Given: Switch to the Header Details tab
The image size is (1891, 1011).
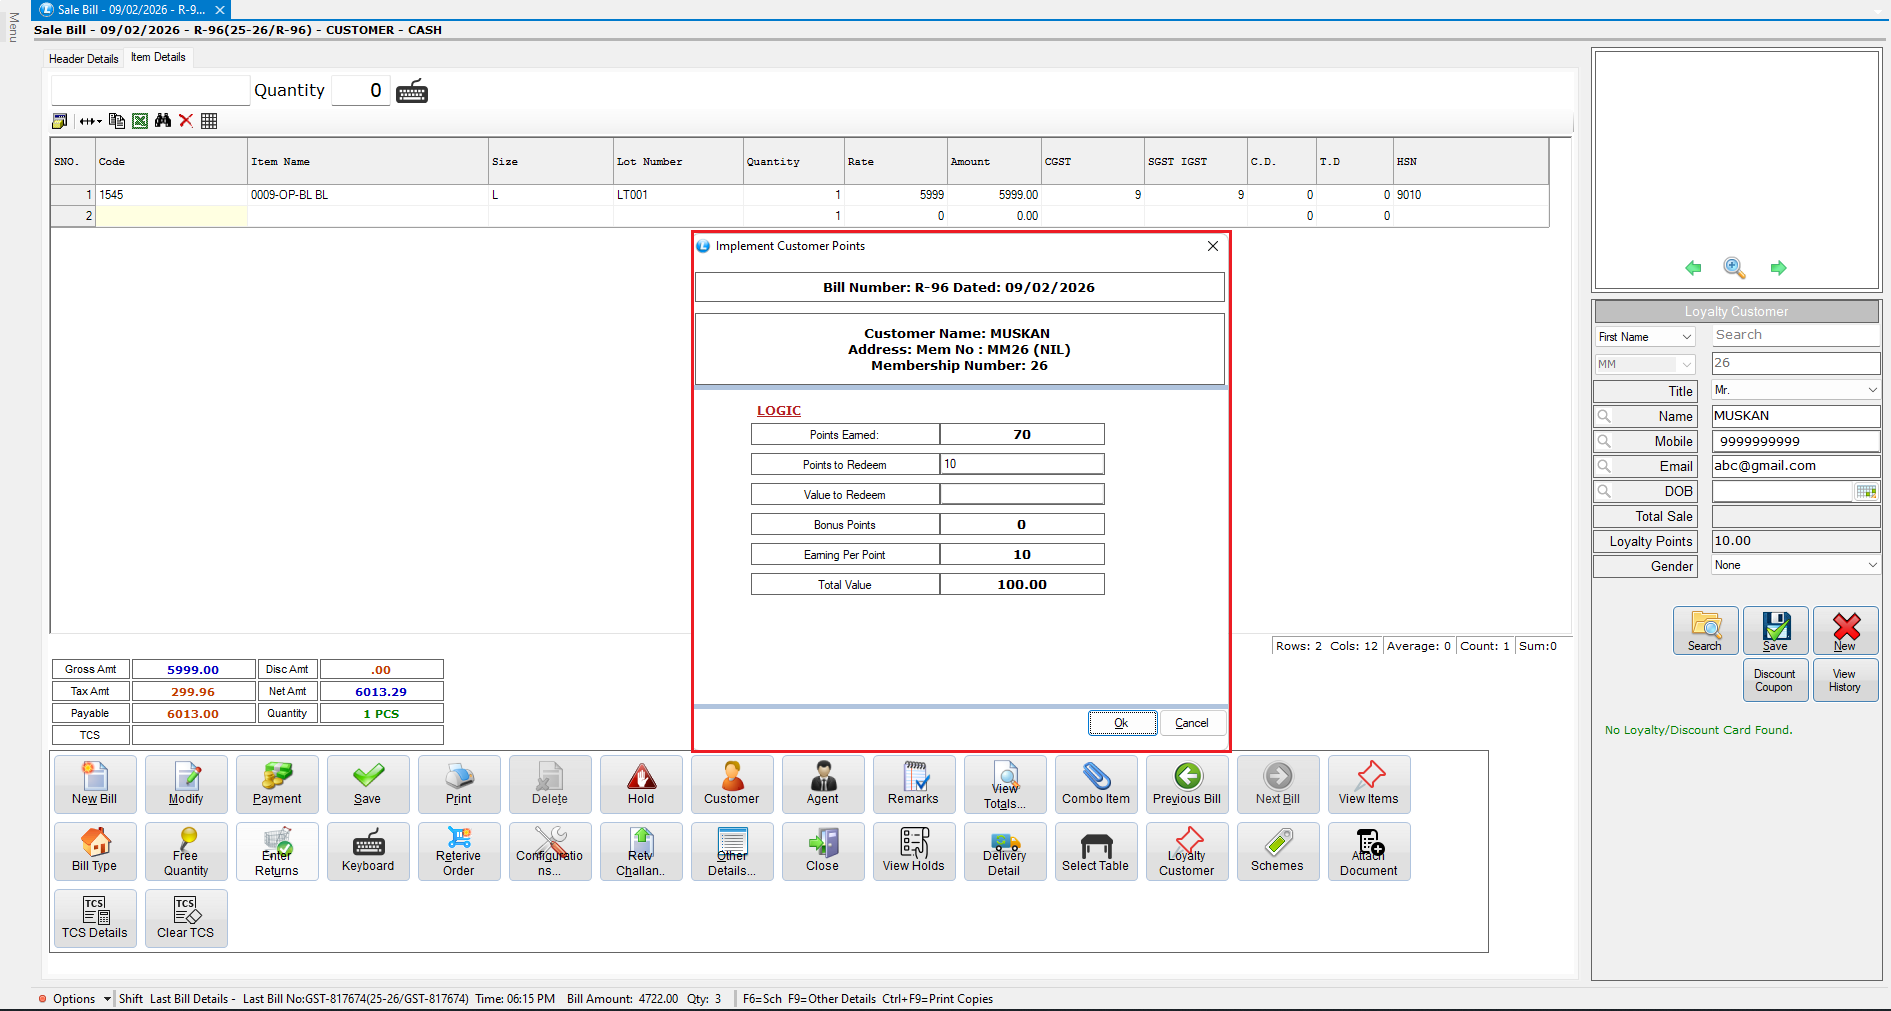Looking at the screenshot, I should pyautogui.click(x=84, y=59).
